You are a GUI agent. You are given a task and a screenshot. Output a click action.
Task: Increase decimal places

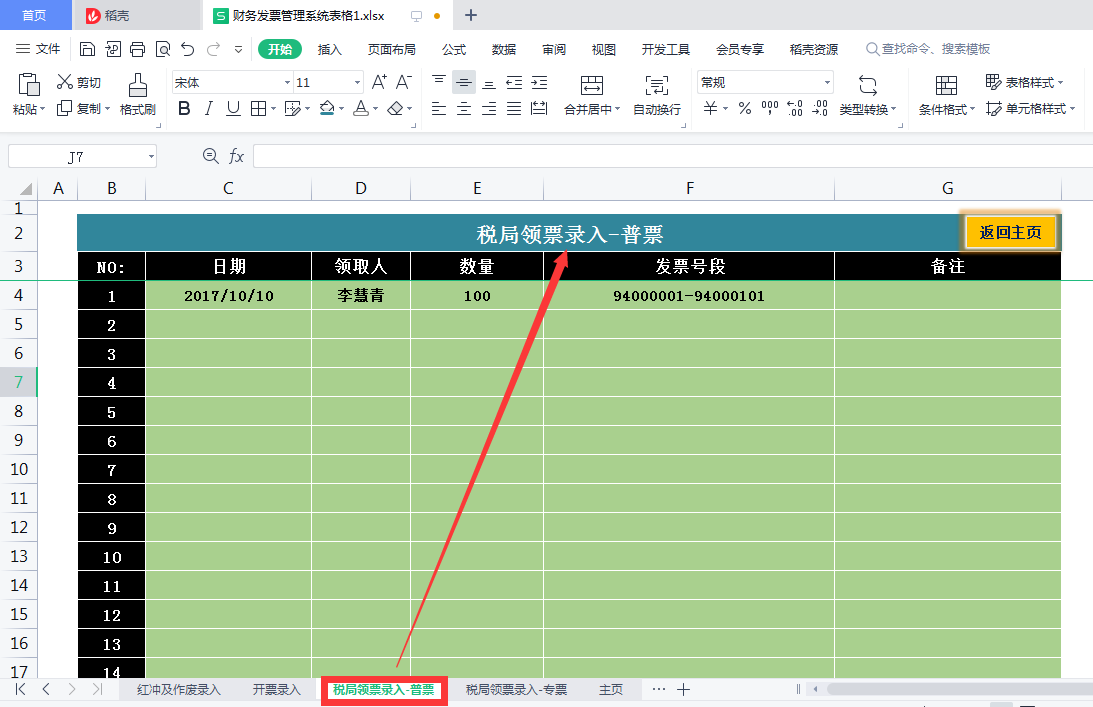pyautogui.click(x=795, y=108)
